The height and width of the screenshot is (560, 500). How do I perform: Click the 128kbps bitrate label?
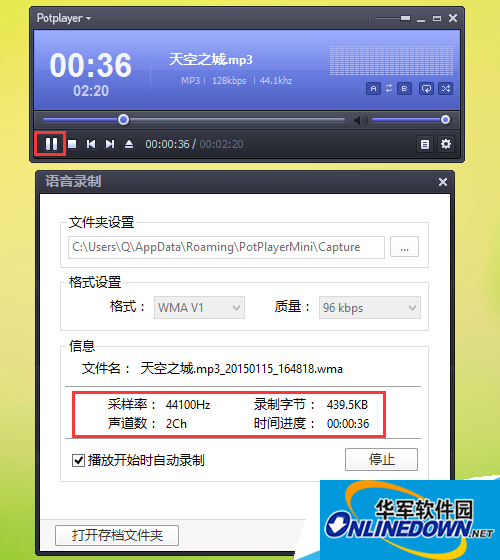click(229, 81)
